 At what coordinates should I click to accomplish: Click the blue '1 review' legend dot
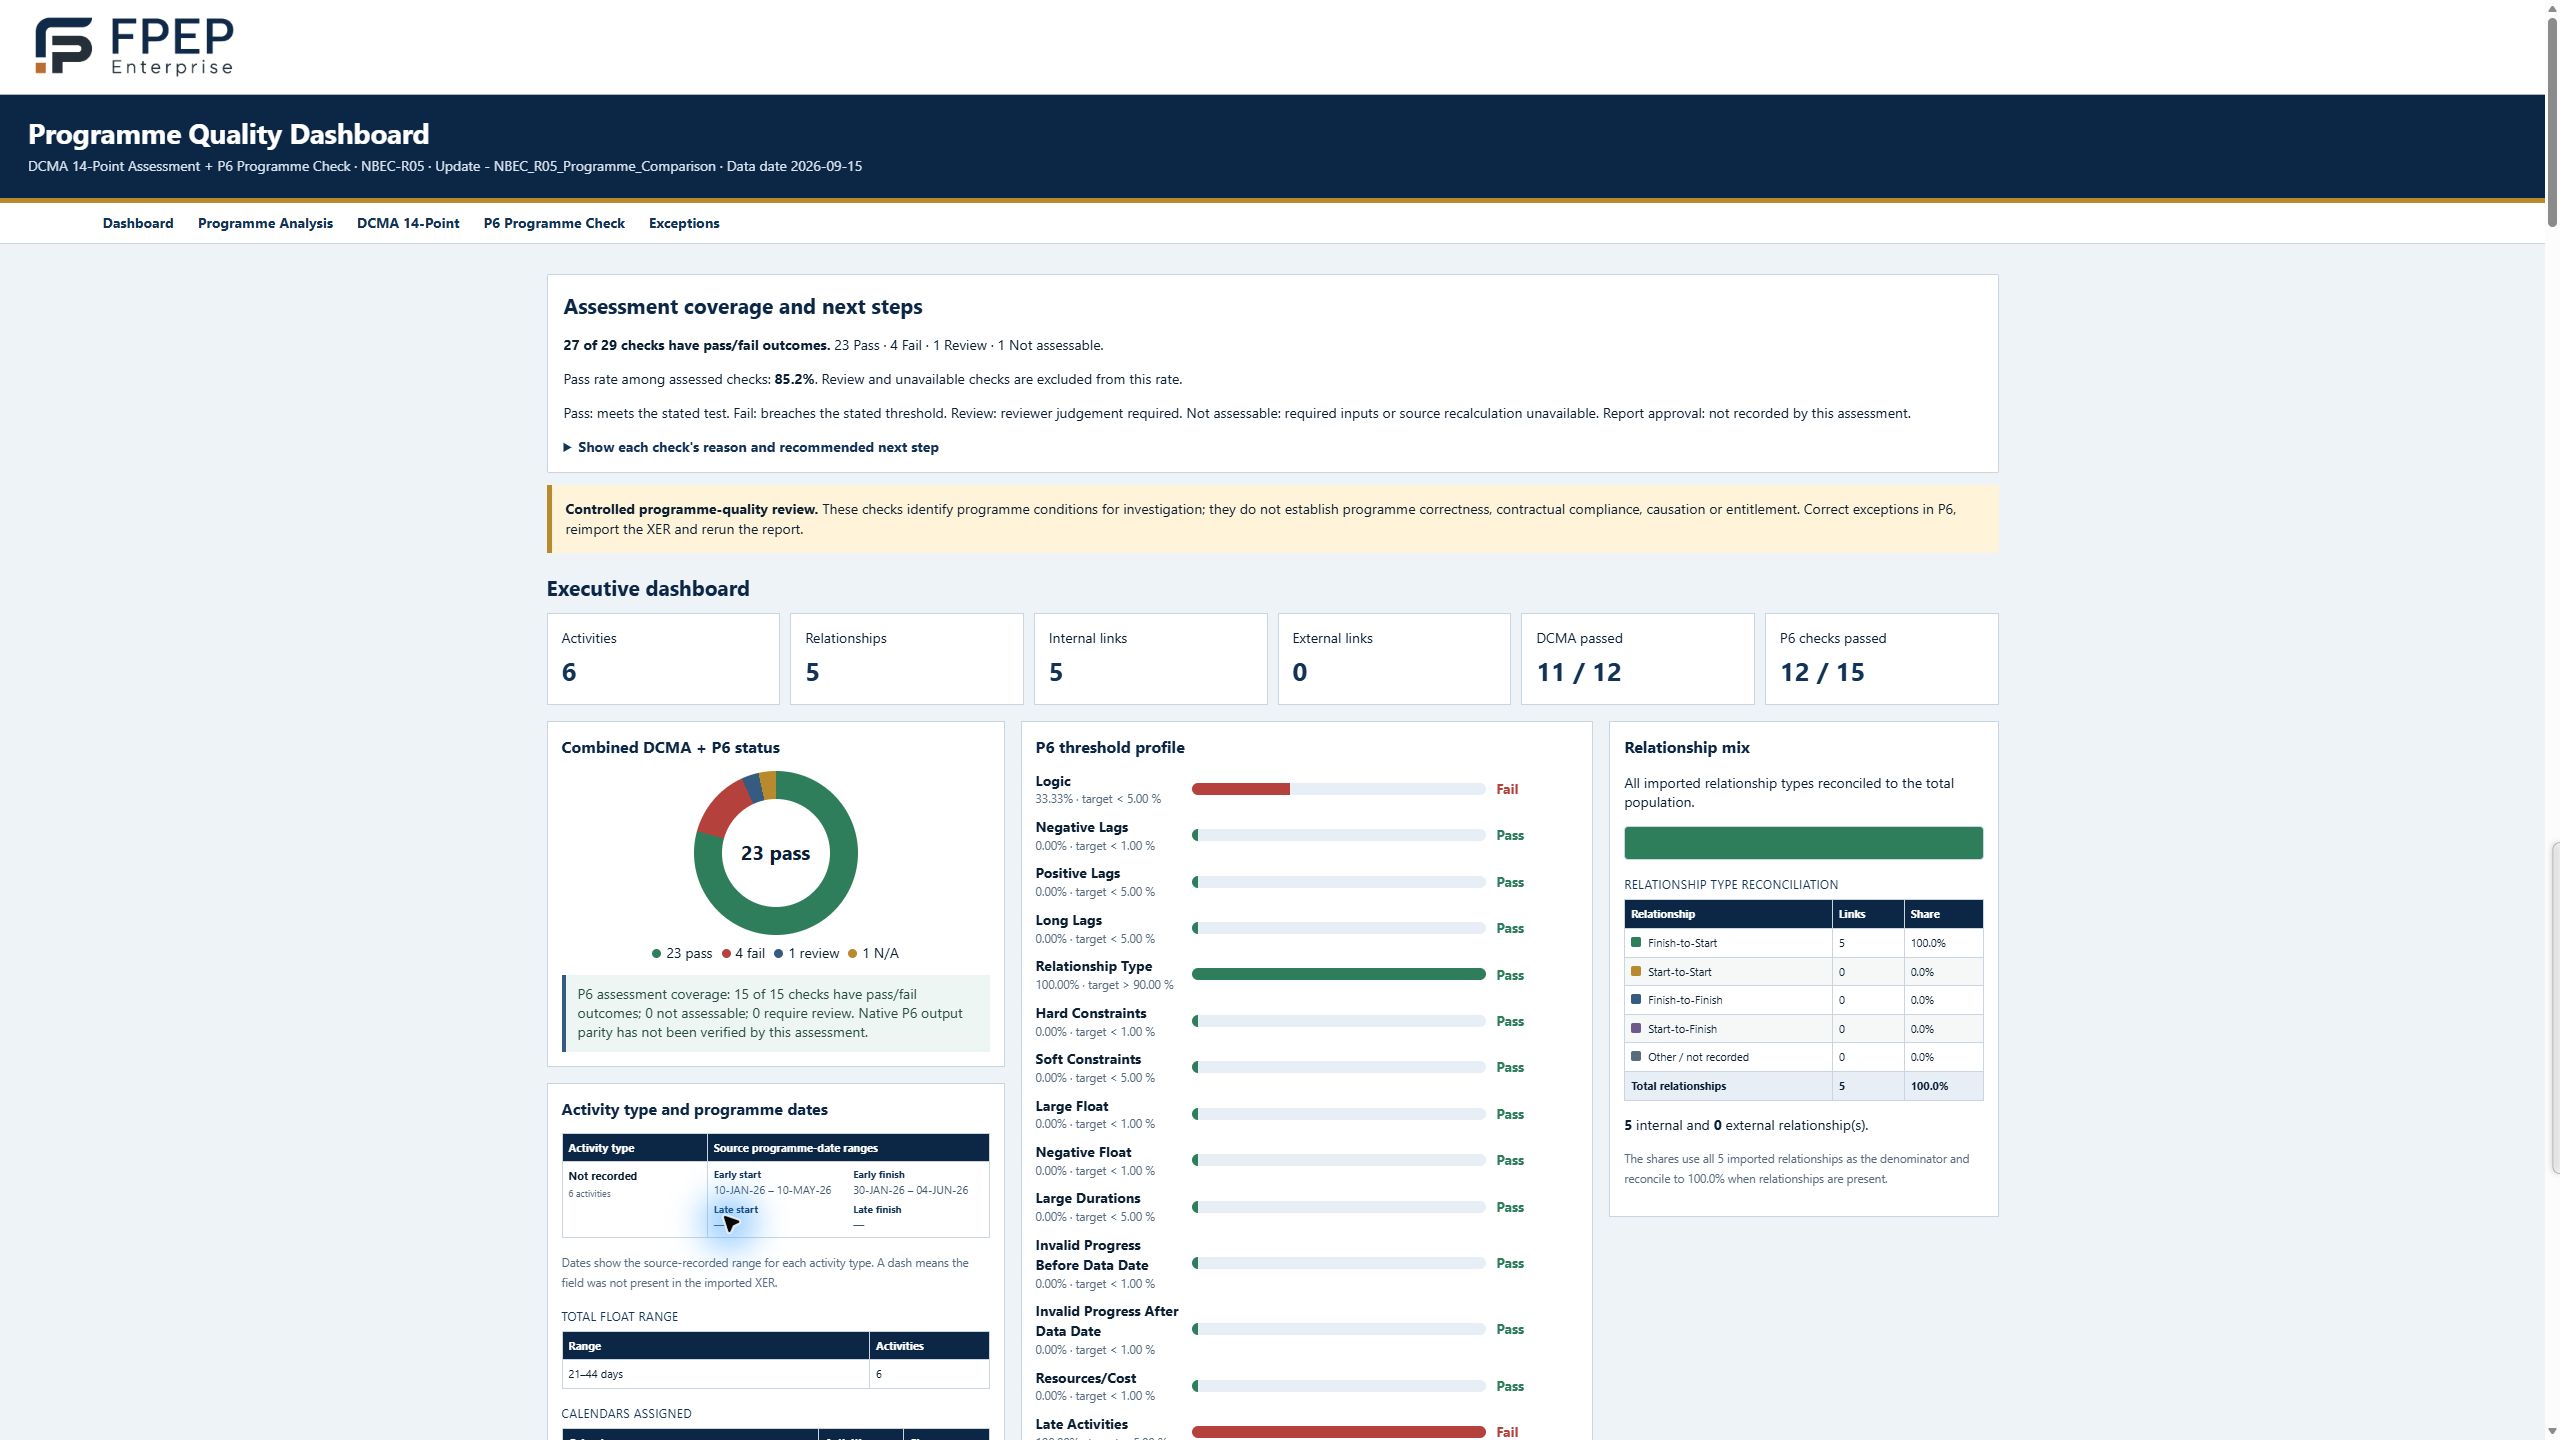click(x=778, y=954)
